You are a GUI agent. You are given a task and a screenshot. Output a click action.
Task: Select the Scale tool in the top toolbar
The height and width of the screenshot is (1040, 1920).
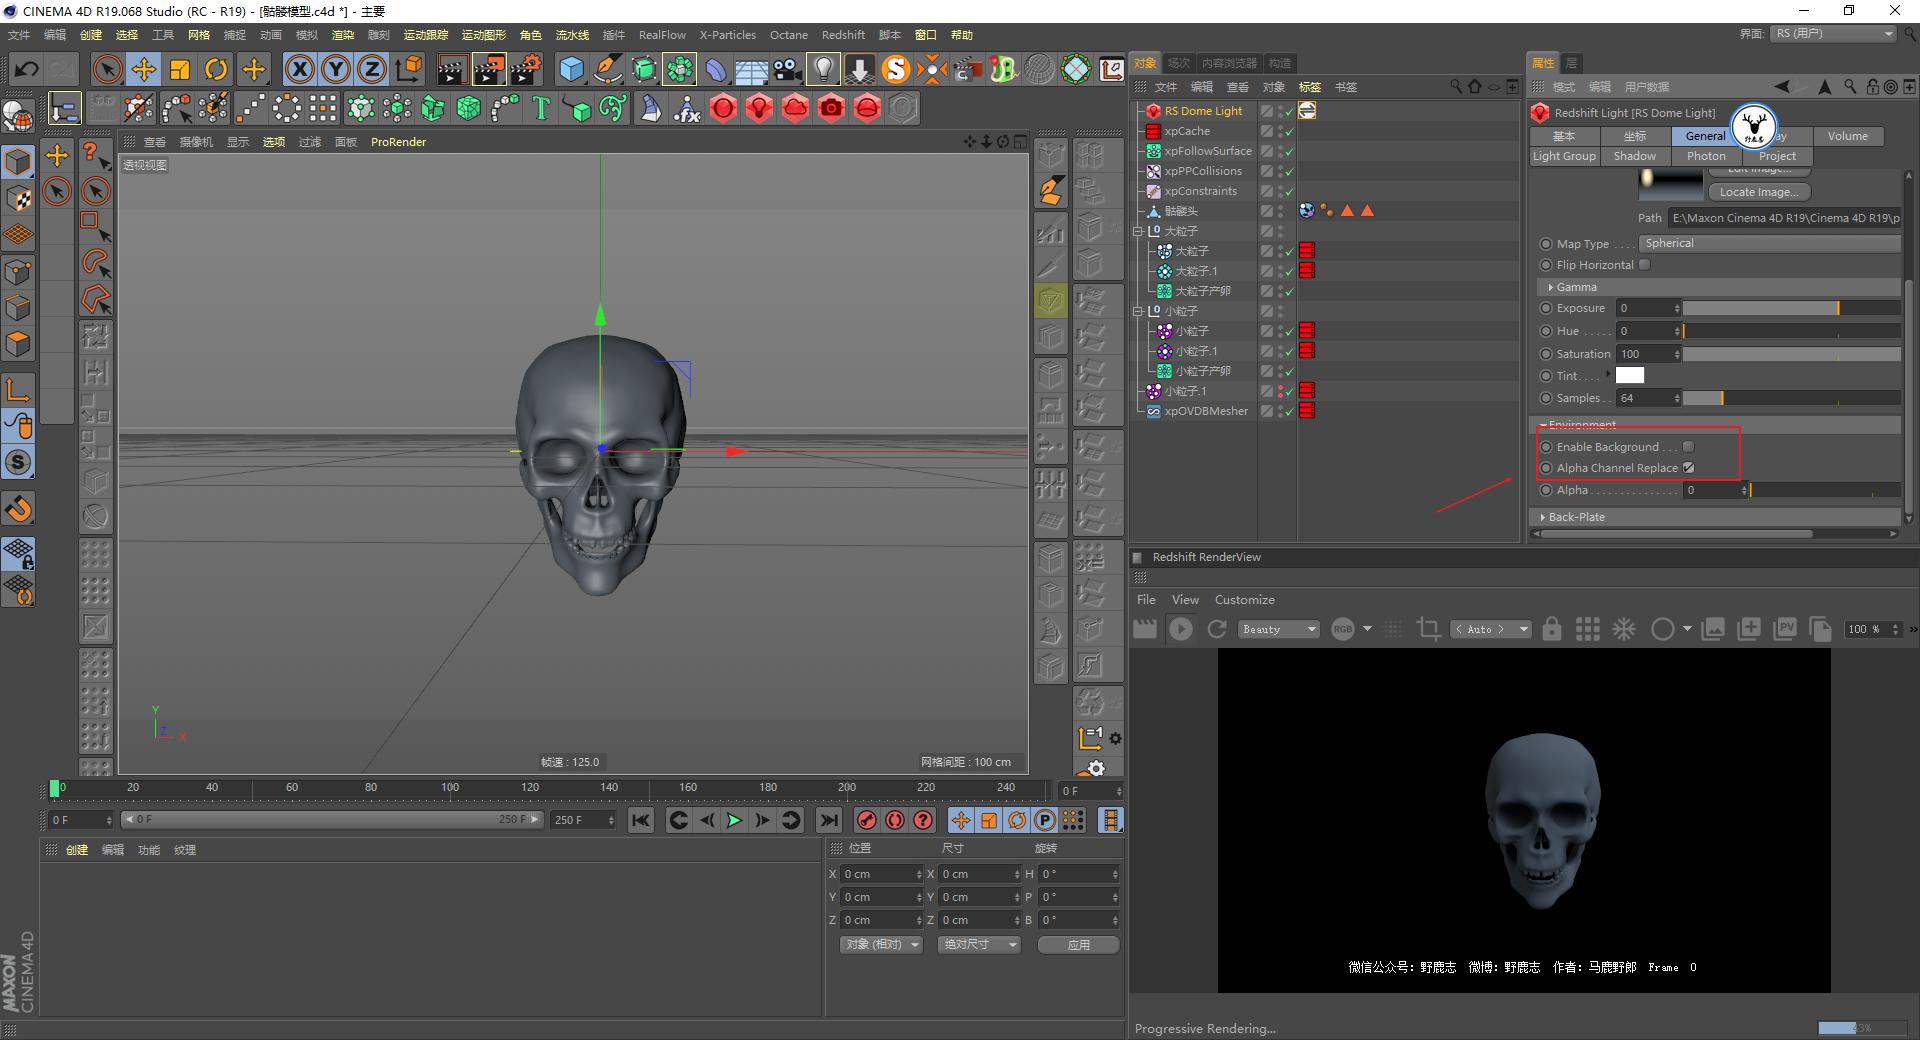tap(180, 69)
